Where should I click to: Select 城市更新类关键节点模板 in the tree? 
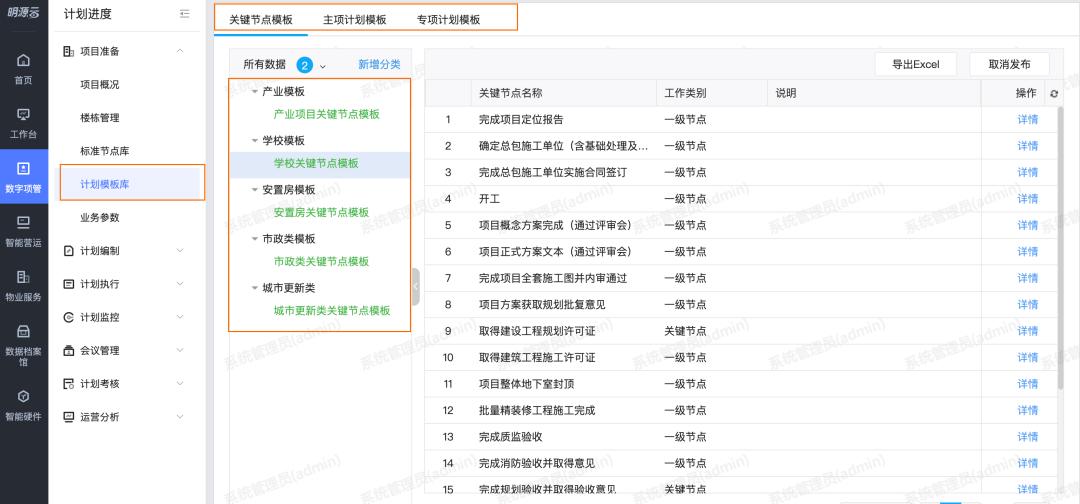pyautogui.click(x=331, y=310)
